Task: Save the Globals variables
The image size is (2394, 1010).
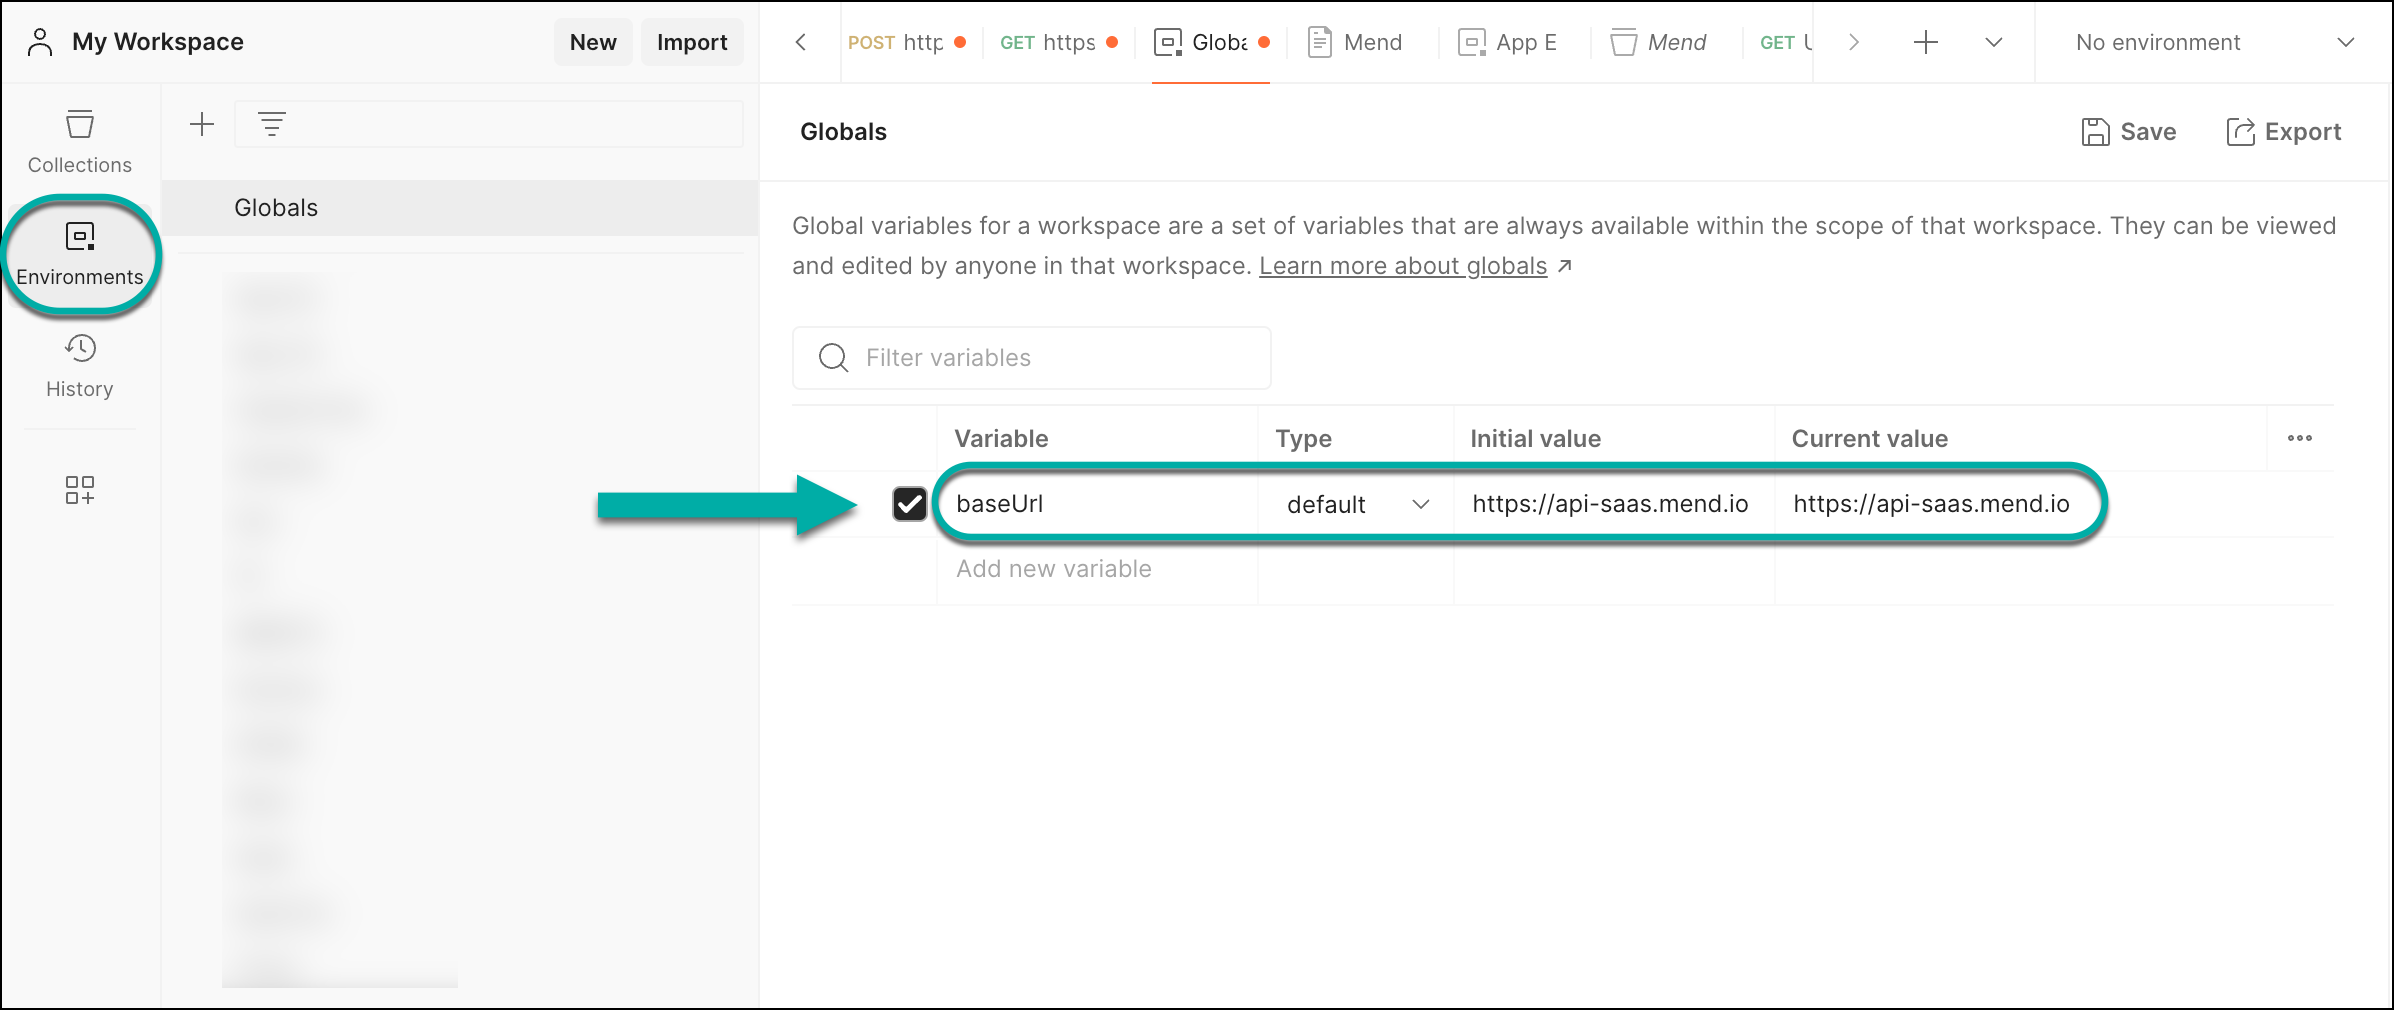Action: (x=2129, y=132)
